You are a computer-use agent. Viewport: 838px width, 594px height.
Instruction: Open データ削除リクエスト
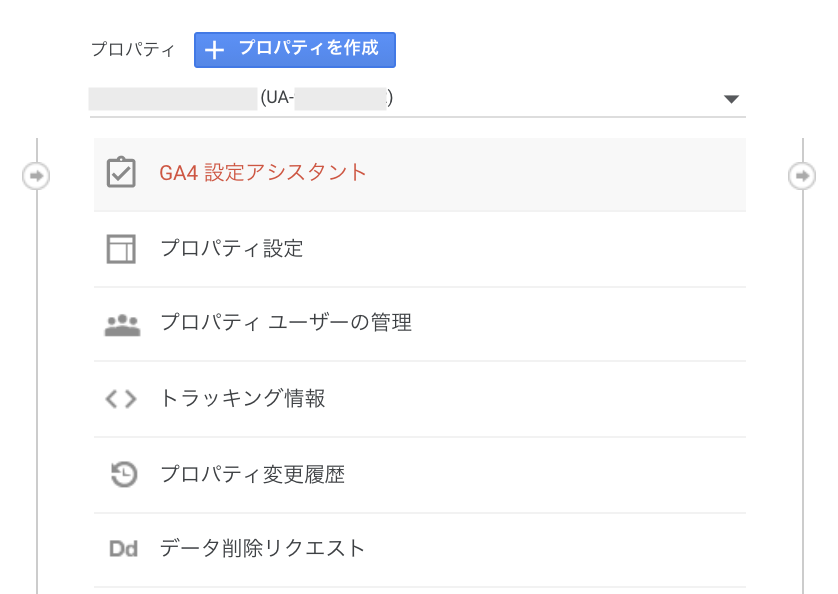point(420,550)
